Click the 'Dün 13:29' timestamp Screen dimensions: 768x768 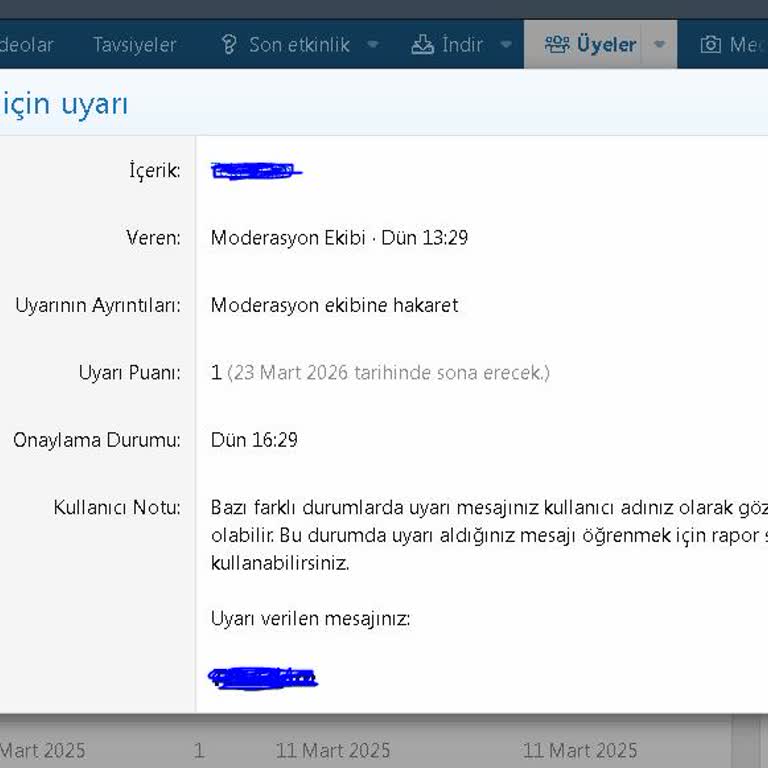pyautogui.click(x=425, y=238)
